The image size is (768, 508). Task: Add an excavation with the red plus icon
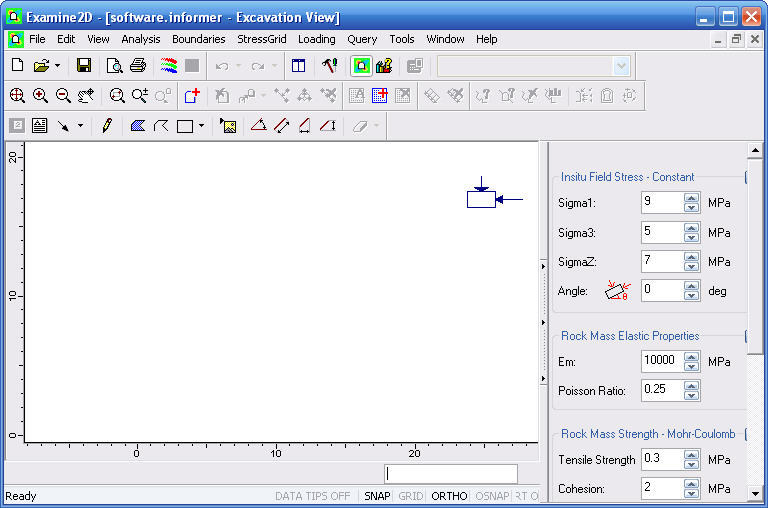(x=192, y=96)
